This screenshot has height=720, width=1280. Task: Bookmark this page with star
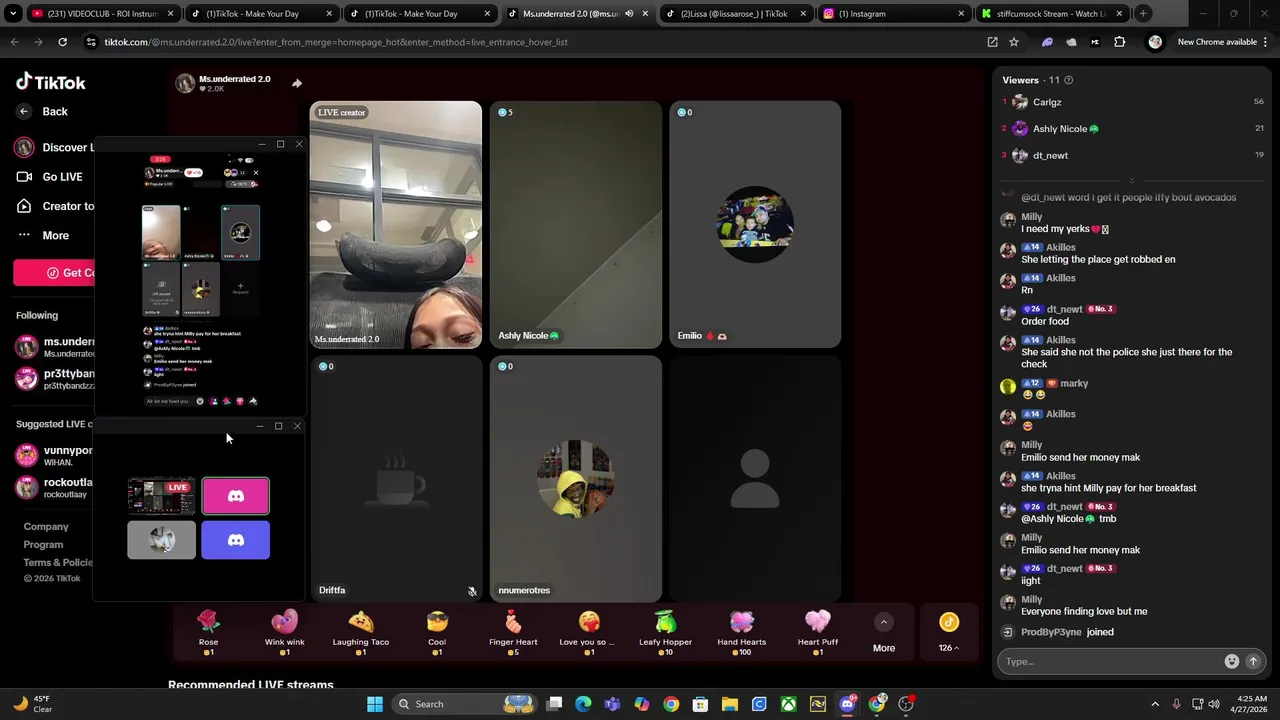[x=1014, y=42]
